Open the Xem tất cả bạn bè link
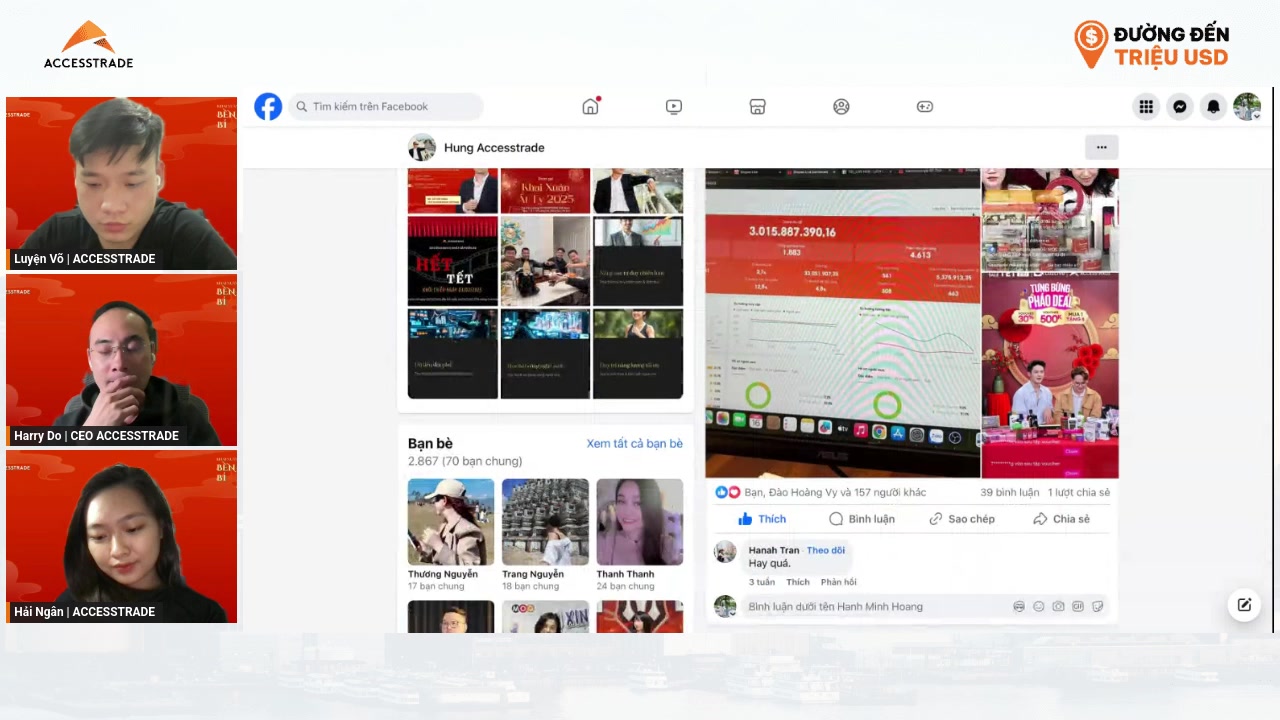 coord(634,444)
